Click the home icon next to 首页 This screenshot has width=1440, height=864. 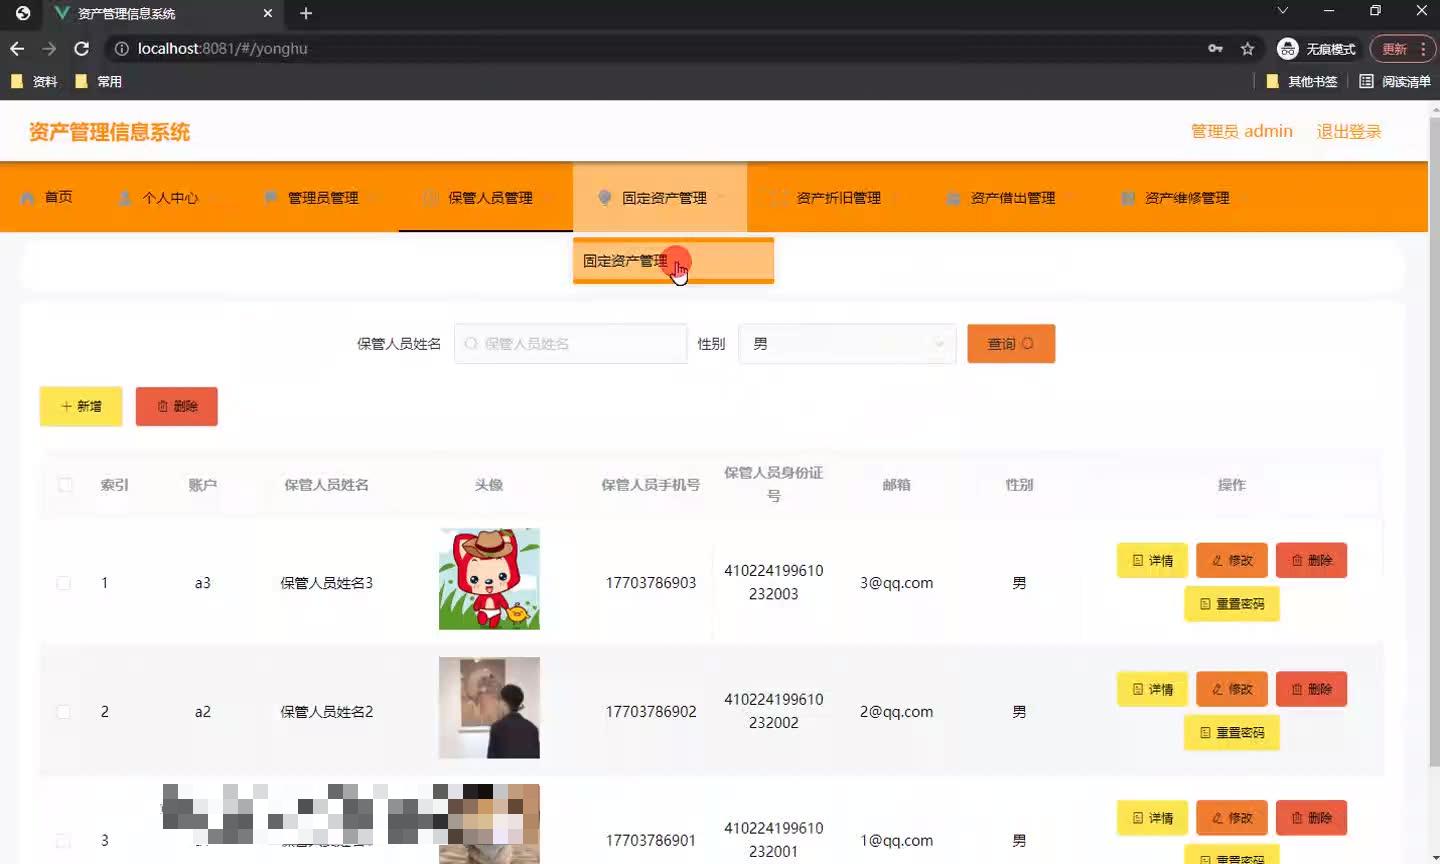(30, 197)
